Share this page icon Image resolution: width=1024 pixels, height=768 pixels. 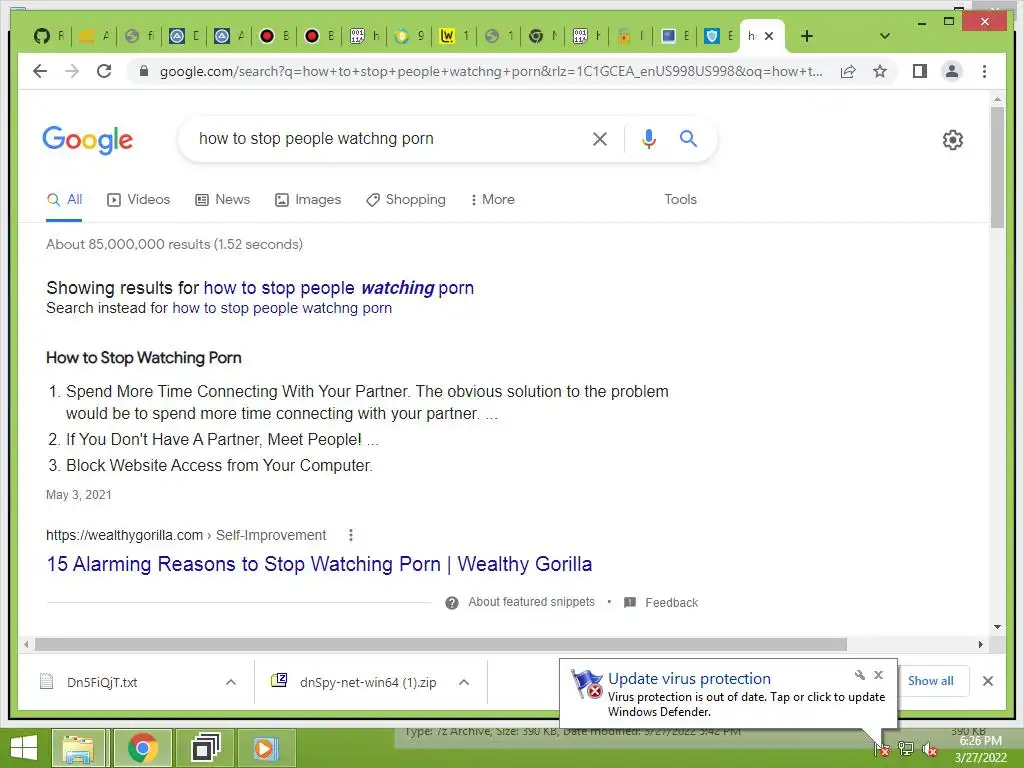click(x=848, y=71)
